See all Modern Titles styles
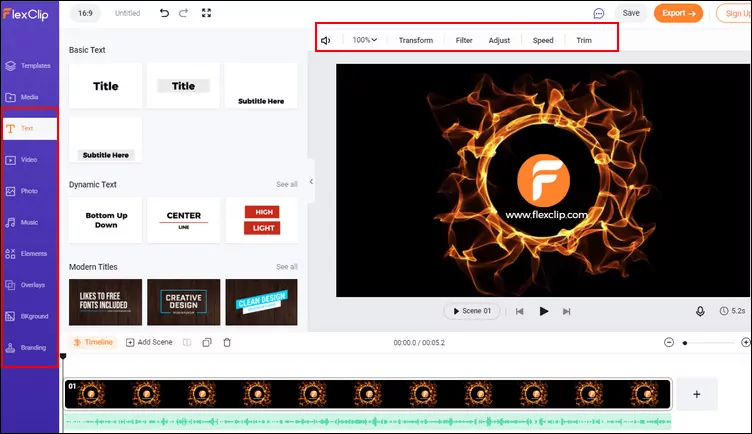 pyautogui.click(x=287, y=267)
